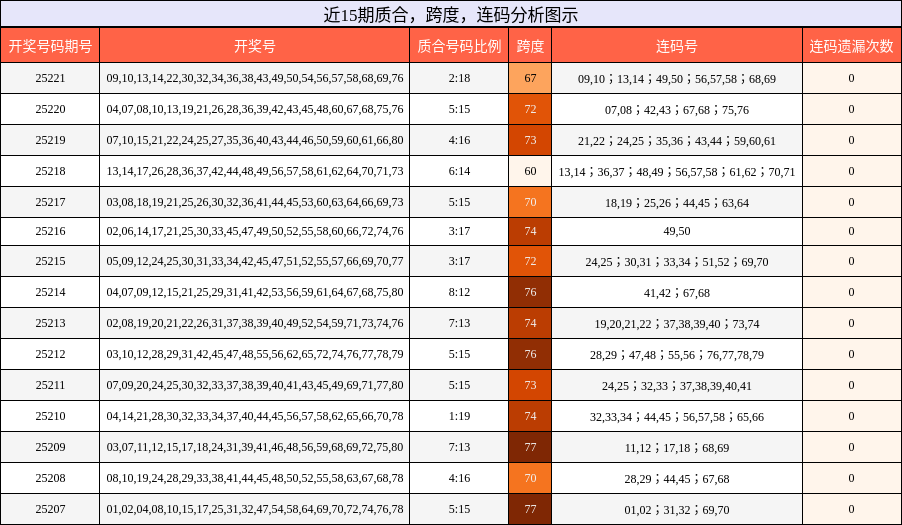Screen dimensions: 902x525
Task: Click omission count 0 in row 25214
Action: 851,292
